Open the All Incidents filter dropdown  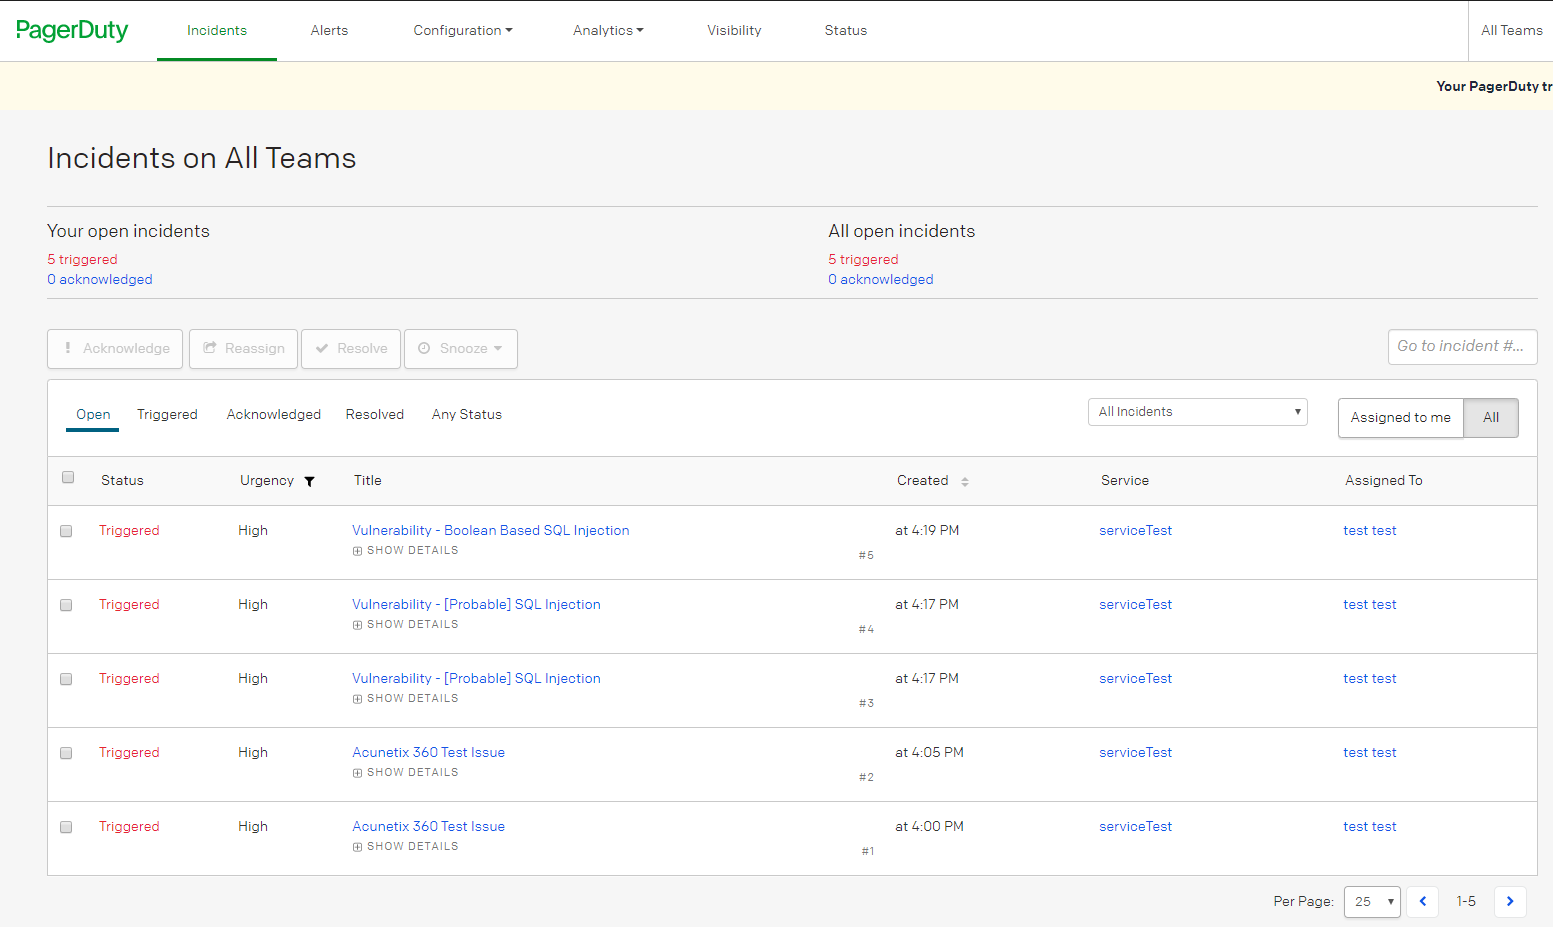pos(1197,412)
